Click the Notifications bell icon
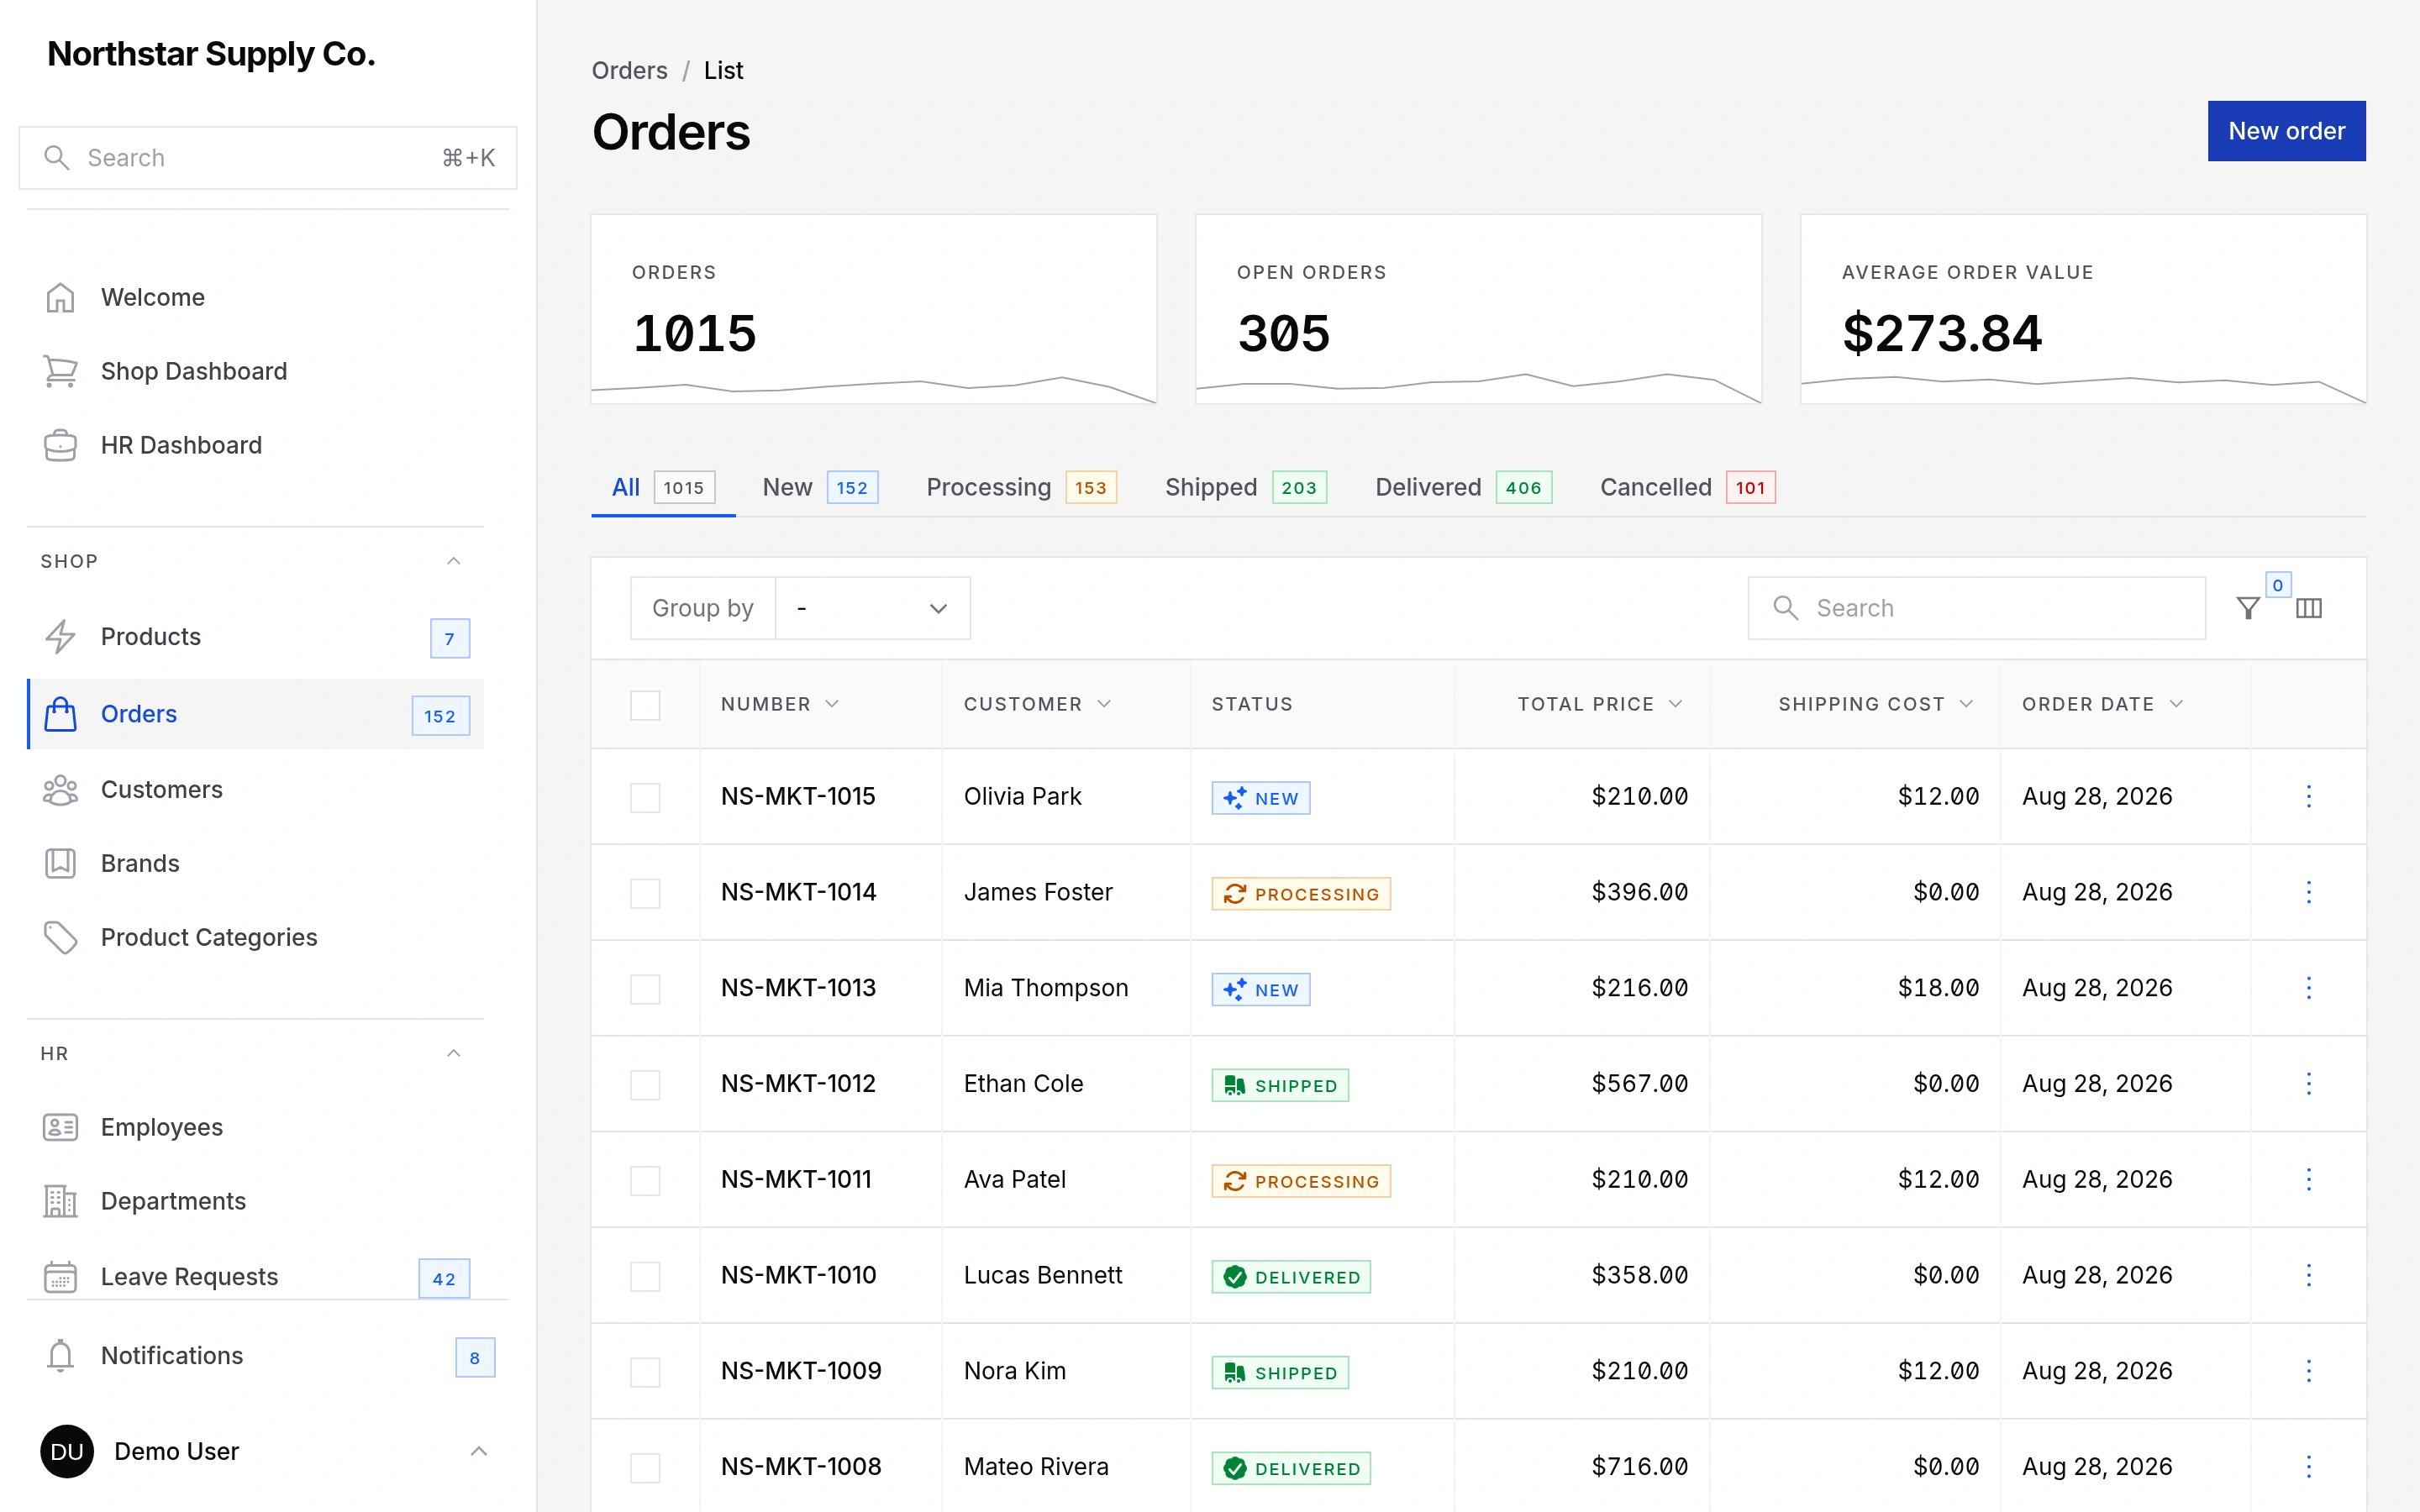 tap(60, 1355)
